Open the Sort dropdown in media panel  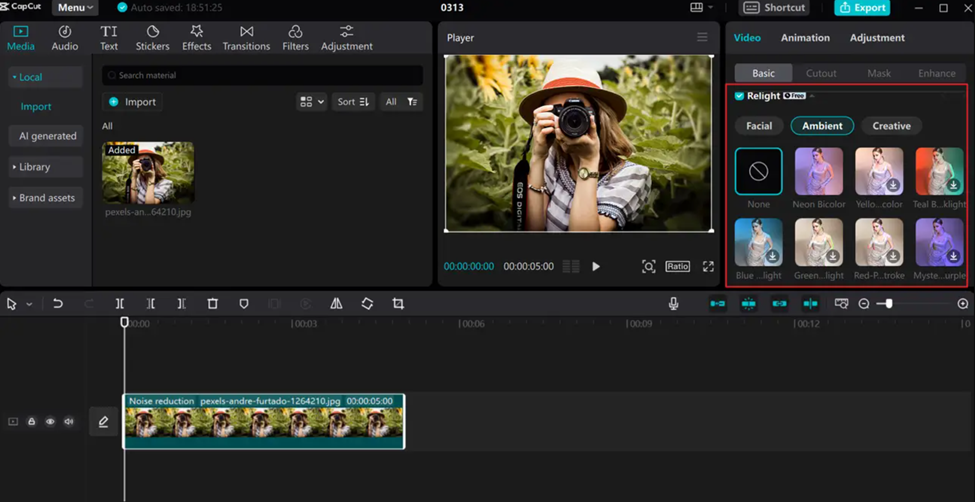[353, 102]
